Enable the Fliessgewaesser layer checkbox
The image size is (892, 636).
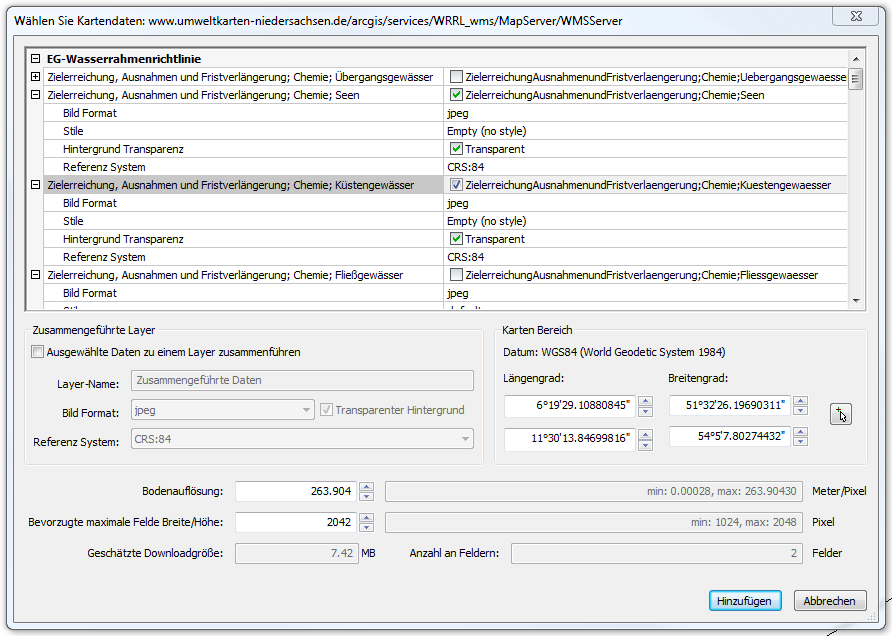(456, 275)
